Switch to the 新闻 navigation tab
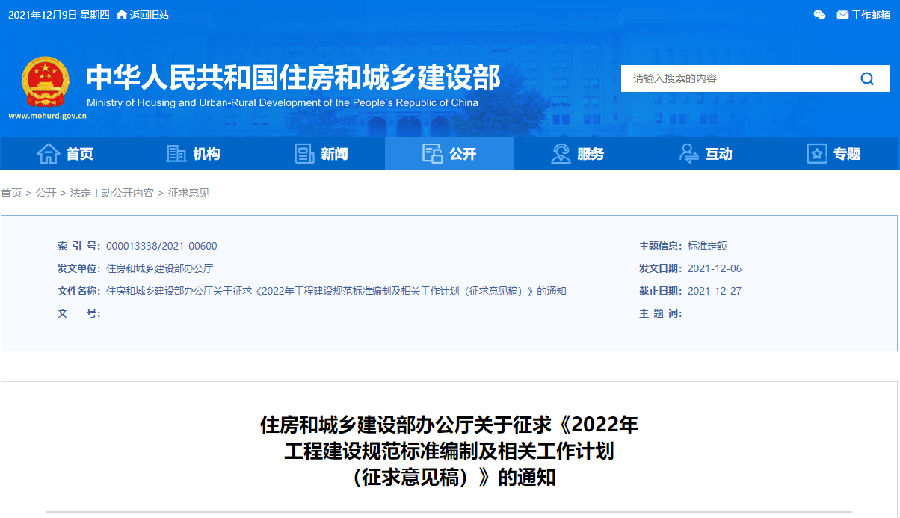This screenshot has width=900, height=518. tap(334, 154)
